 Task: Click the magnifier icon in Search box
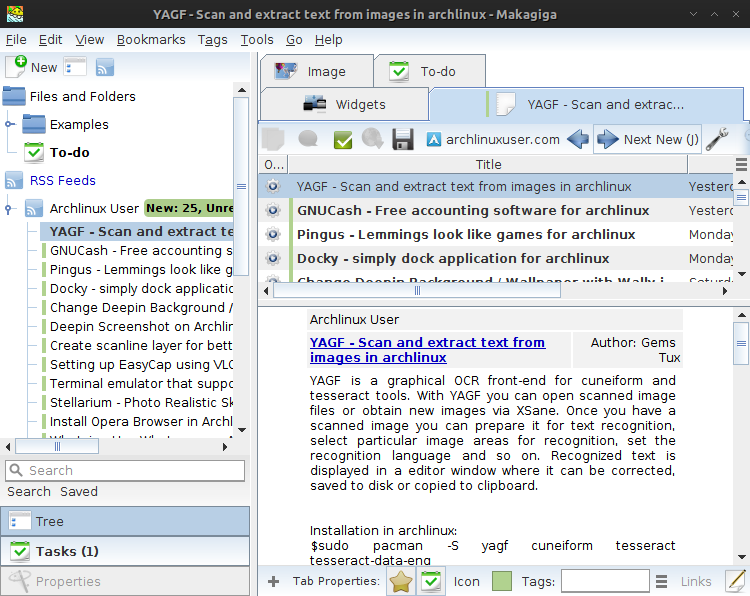(x=16, y=470)
